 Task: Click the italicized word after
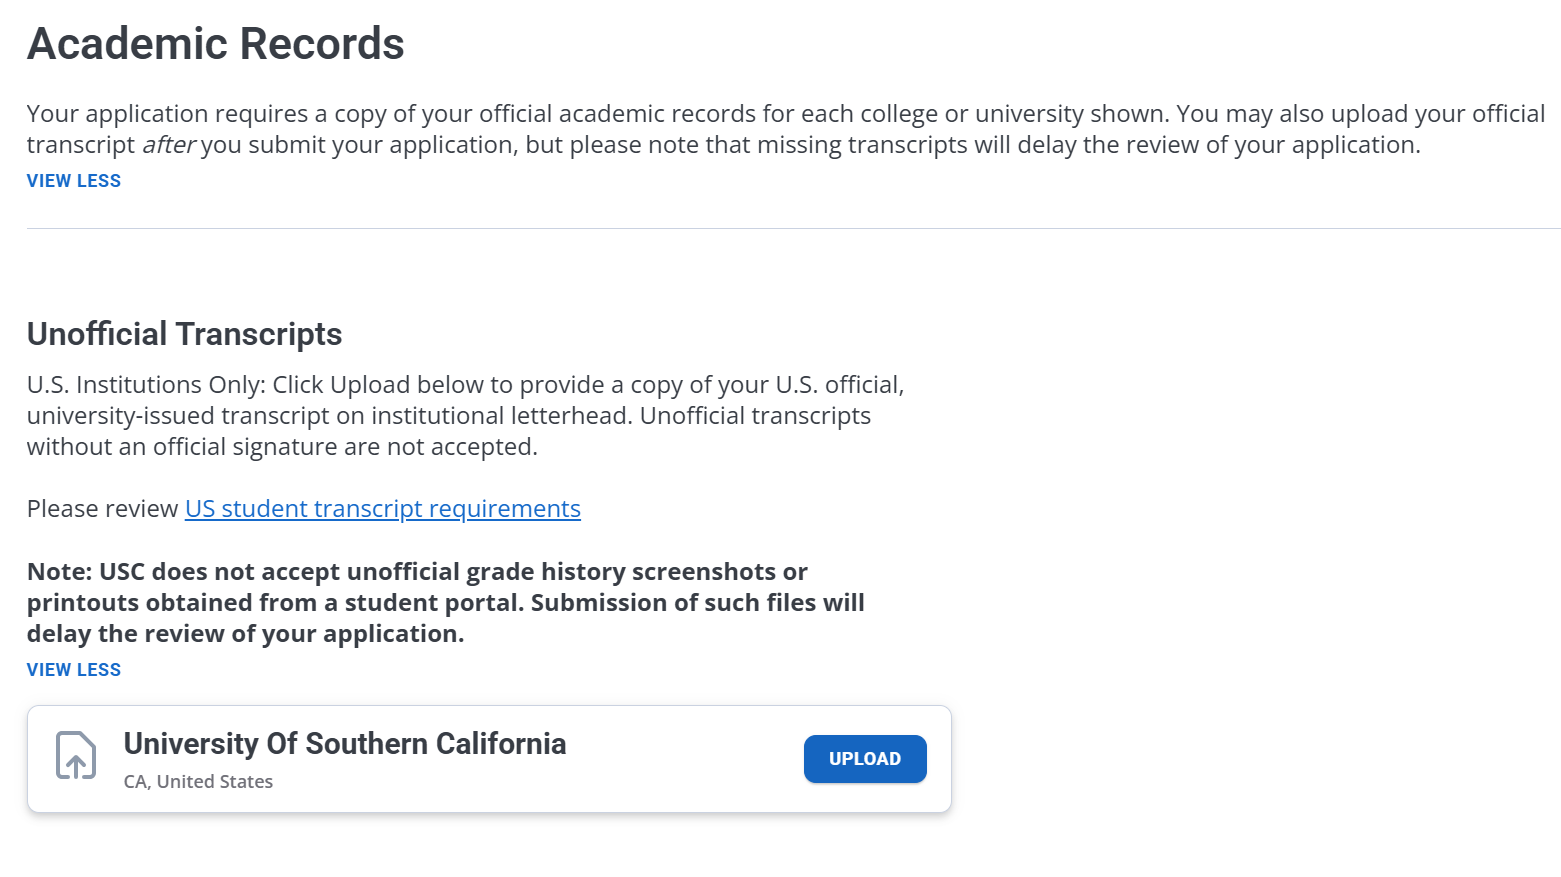click(x=168, y=145)
